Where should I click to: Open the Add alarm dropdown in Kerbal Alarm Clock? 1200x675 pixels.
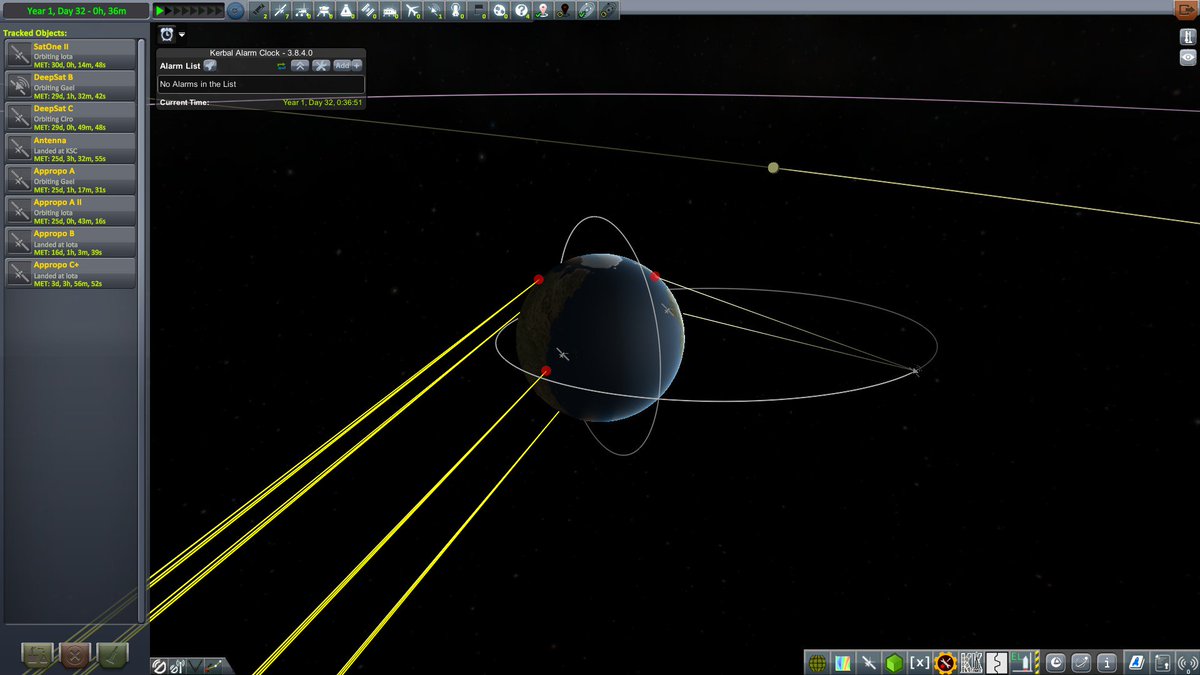345,65
